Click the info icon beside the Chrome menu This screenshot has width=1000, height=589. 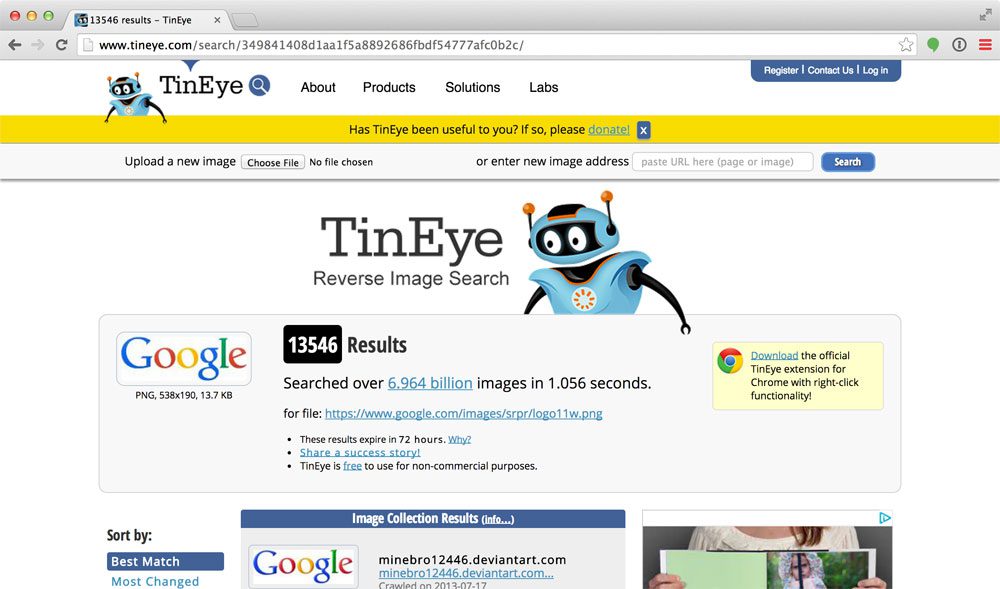959,45
